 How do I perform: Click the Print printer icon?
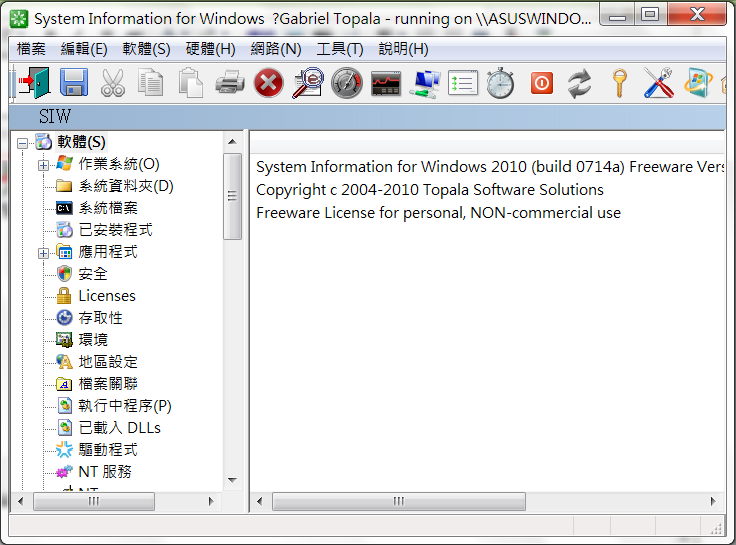[x=230, y=83]
